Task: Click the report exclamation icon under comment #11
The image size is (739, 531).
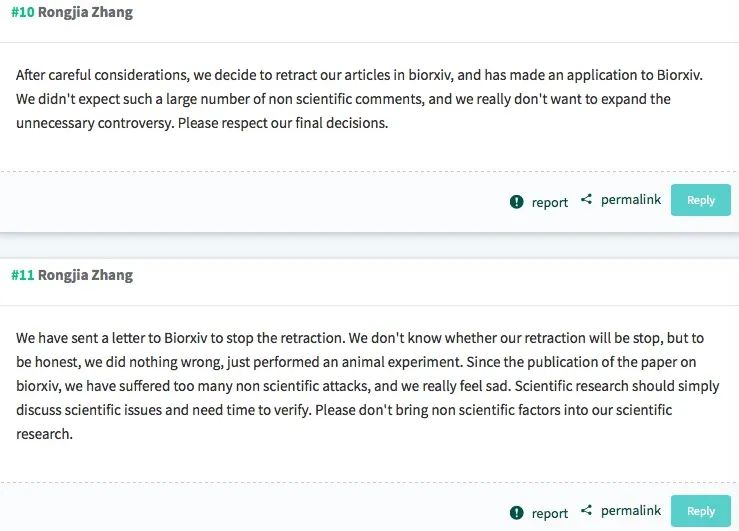Action: 516,512
